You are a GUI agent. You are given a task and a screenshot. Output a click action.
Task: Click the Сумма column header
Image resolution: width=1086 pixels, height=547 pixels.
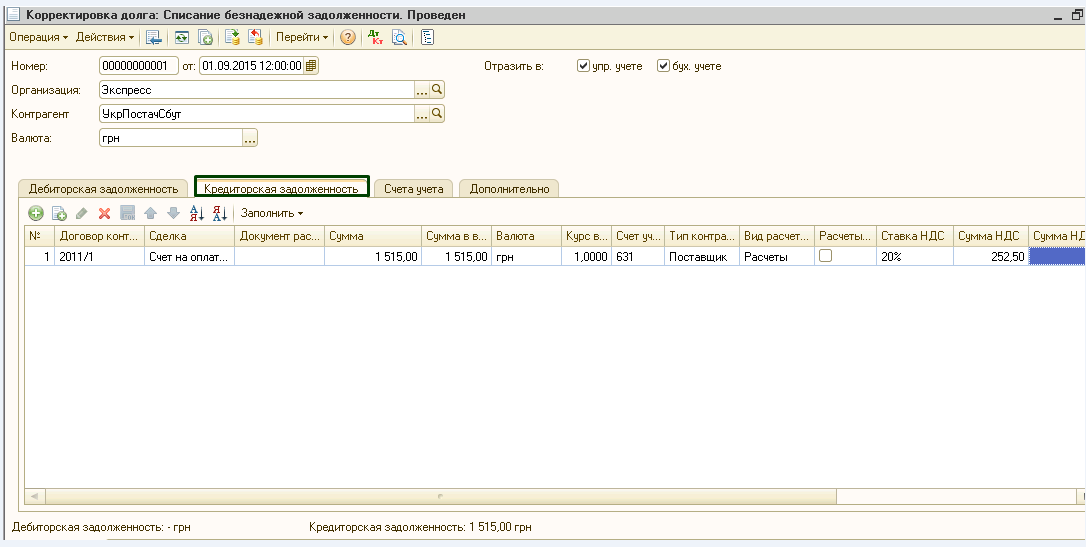(x=373, y=236)
